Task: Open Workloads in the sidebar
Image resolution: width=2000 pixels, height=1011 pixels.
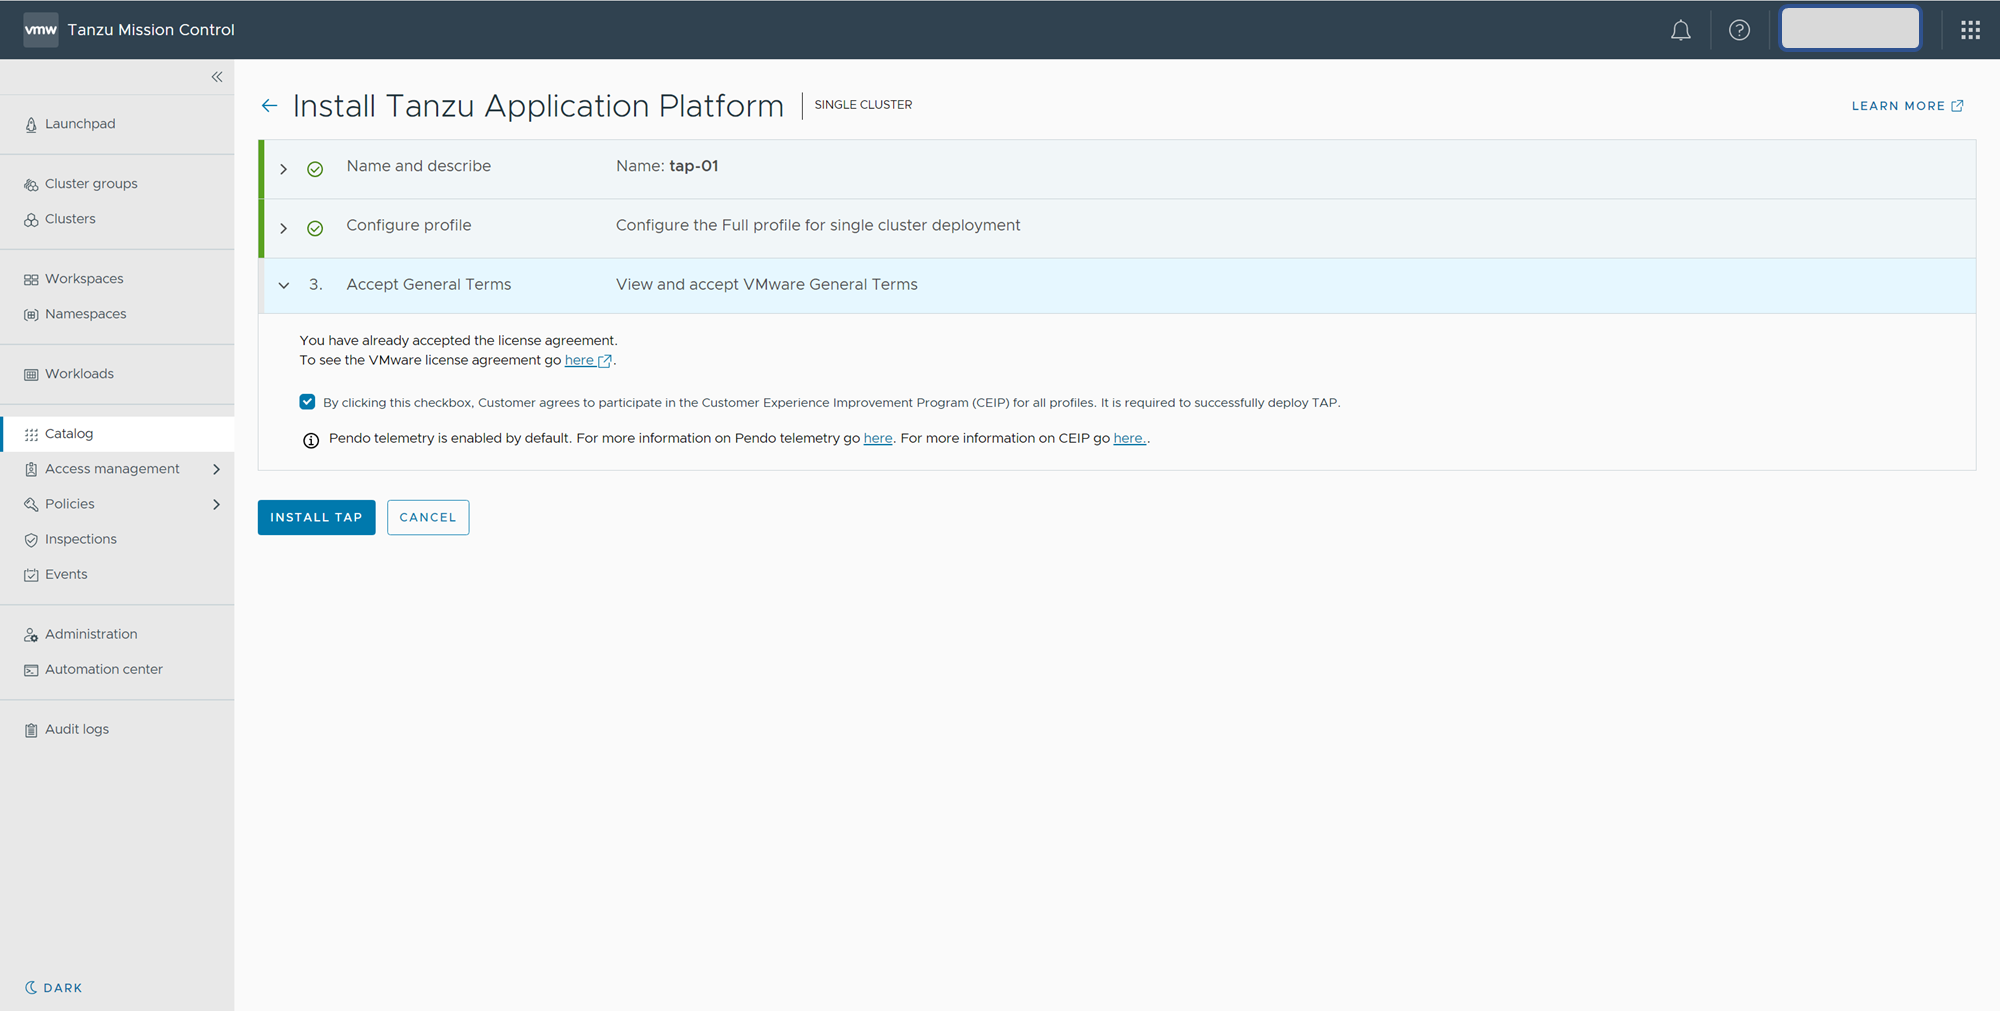Action: 79,374
